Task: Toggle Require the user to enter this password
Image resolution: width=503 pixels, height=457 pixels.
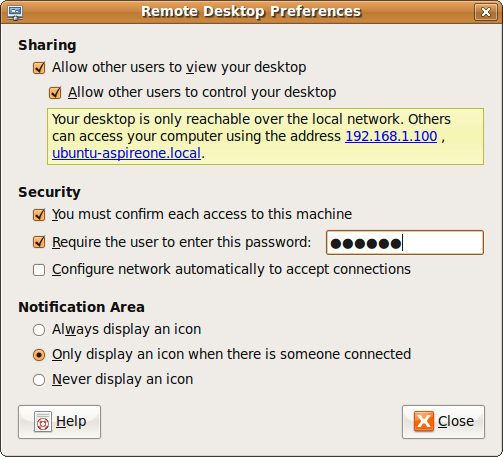Action: [x=39, y=242]
